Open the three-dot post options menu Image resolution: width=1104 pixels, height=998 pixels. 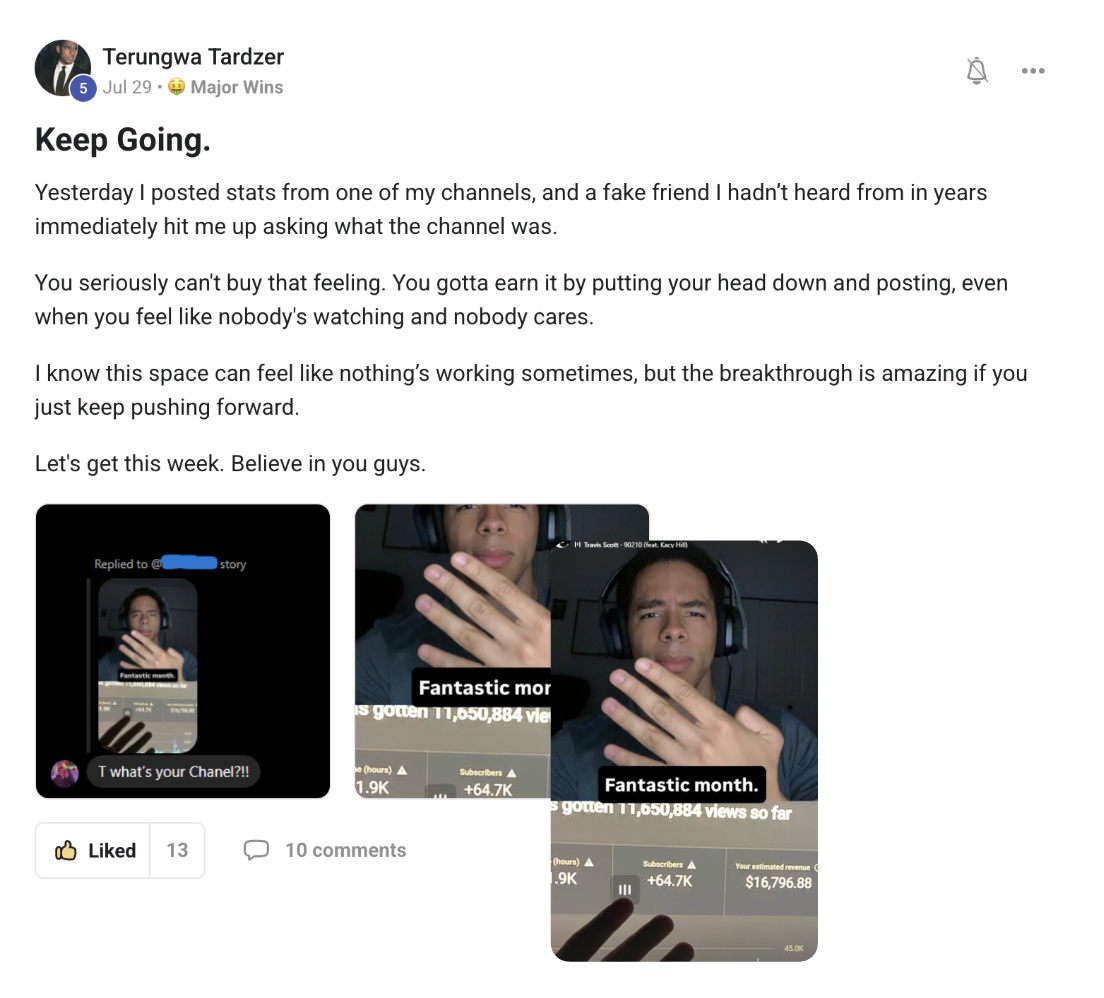click(x=1033, y=70)
